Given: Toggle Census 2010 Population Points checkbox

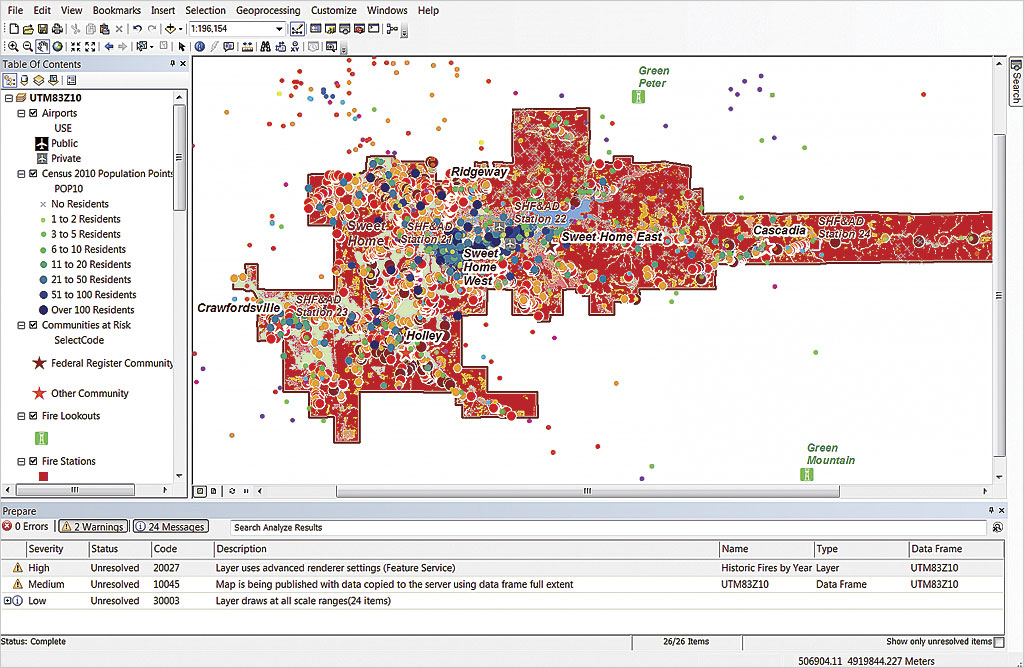Looking at the screenshot, I should point(33,174).
